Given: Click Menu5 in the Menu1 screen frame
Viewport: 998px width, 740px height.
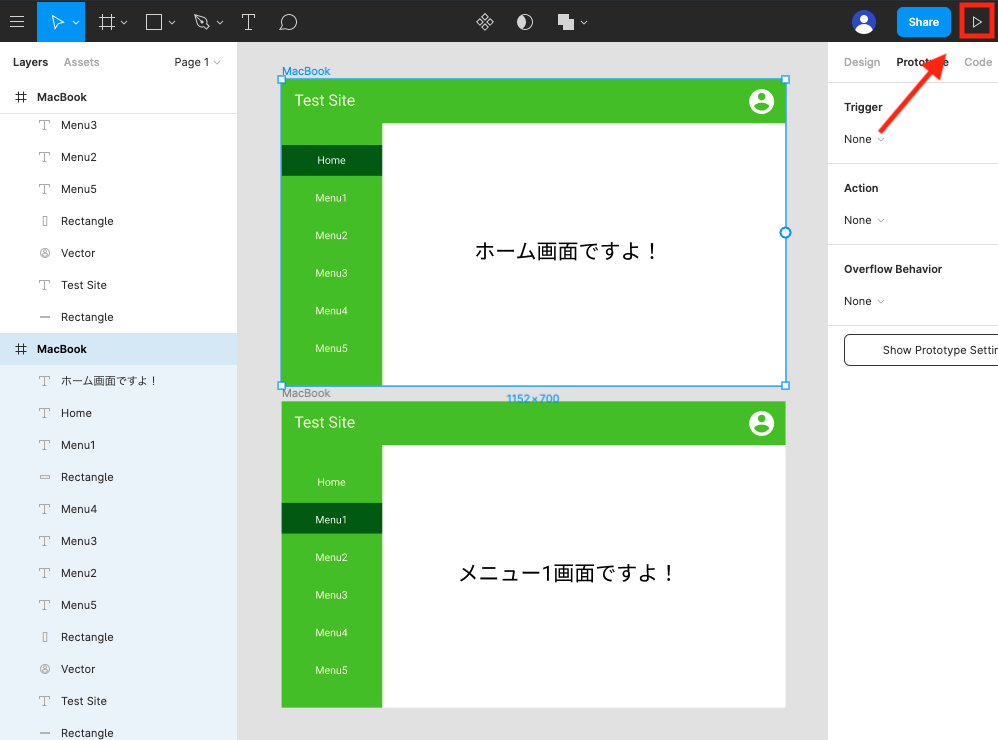Looking at the screenshot, I should pyautogui.click(x=332, y=670).
